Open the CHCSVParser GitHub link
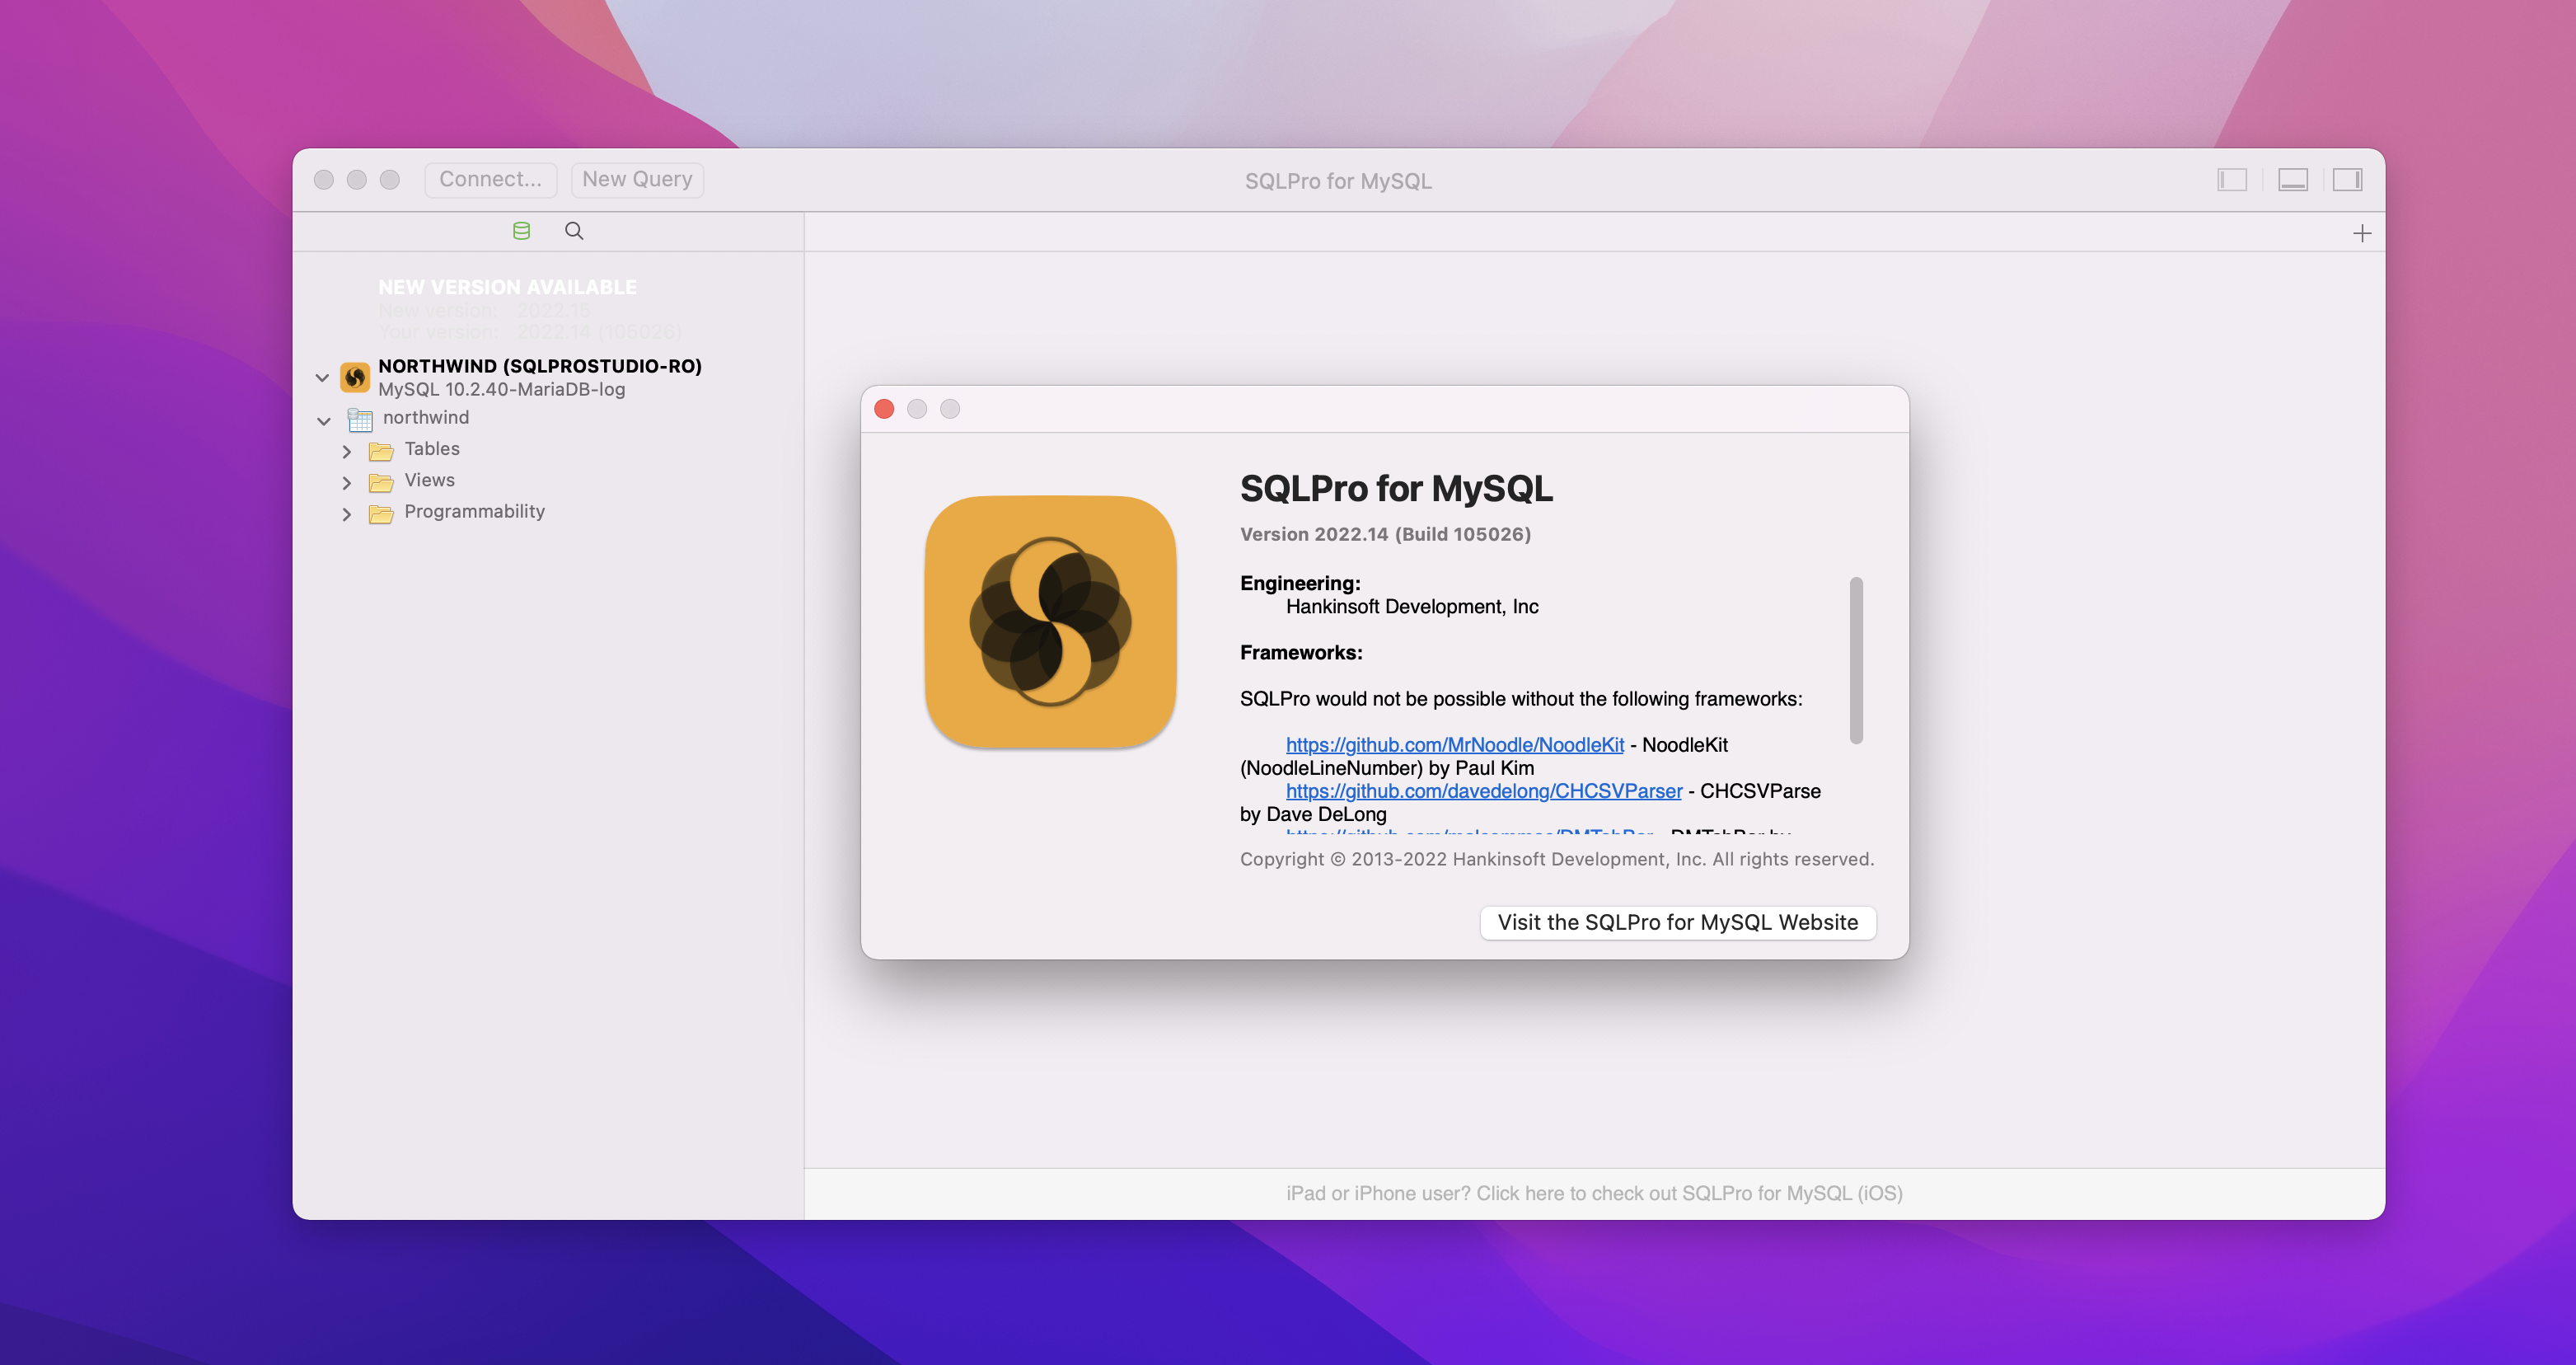Viewport: 2576px width, 1365px height. pyautogui.click(x=1484, y=791)
